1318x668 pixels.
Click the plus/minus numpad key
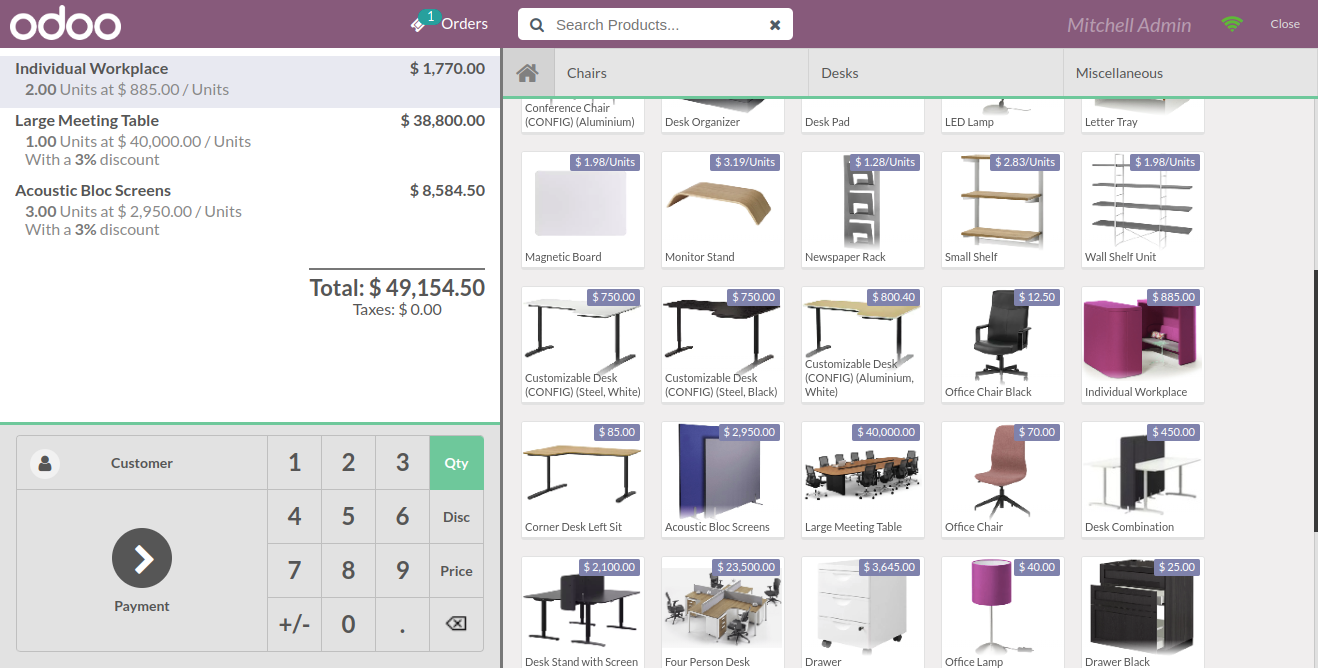[x=294, y=625]
